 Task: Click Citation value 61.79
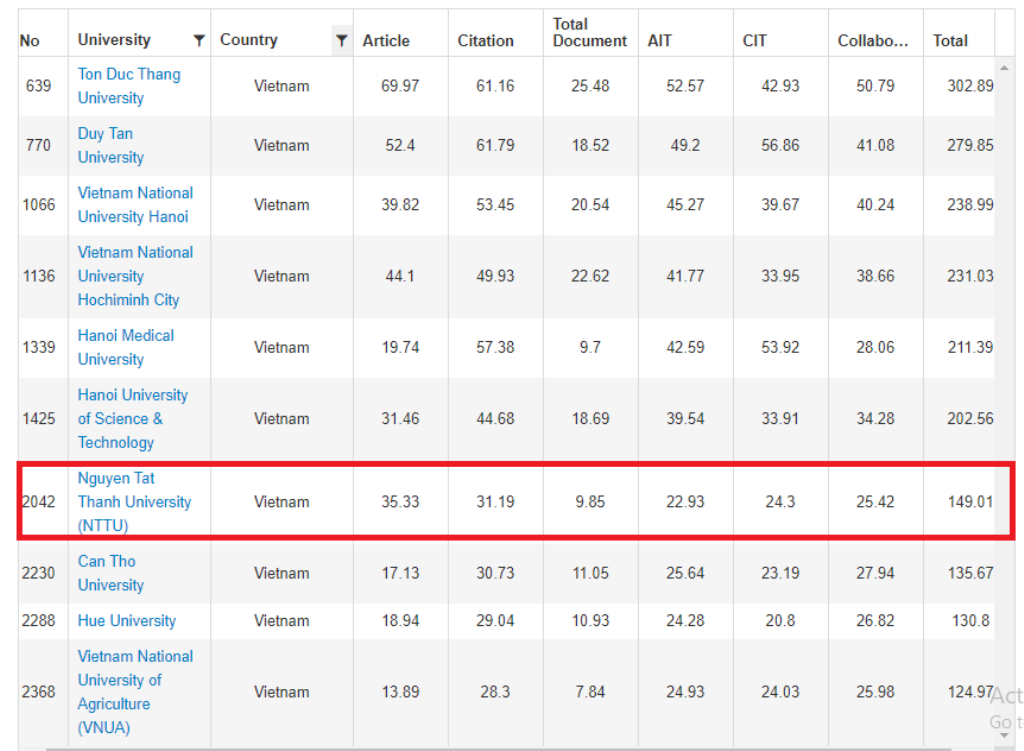coord(495,145)
